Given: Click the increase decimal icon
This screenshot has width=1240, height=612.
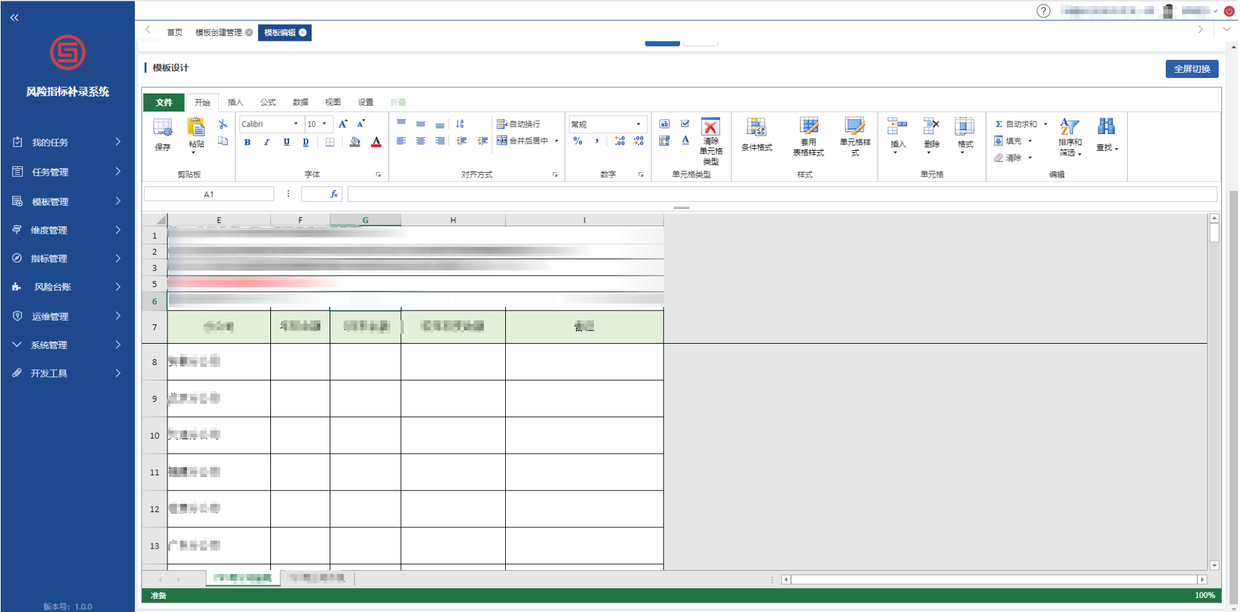Looking at the screenshot, I should 620,141.
